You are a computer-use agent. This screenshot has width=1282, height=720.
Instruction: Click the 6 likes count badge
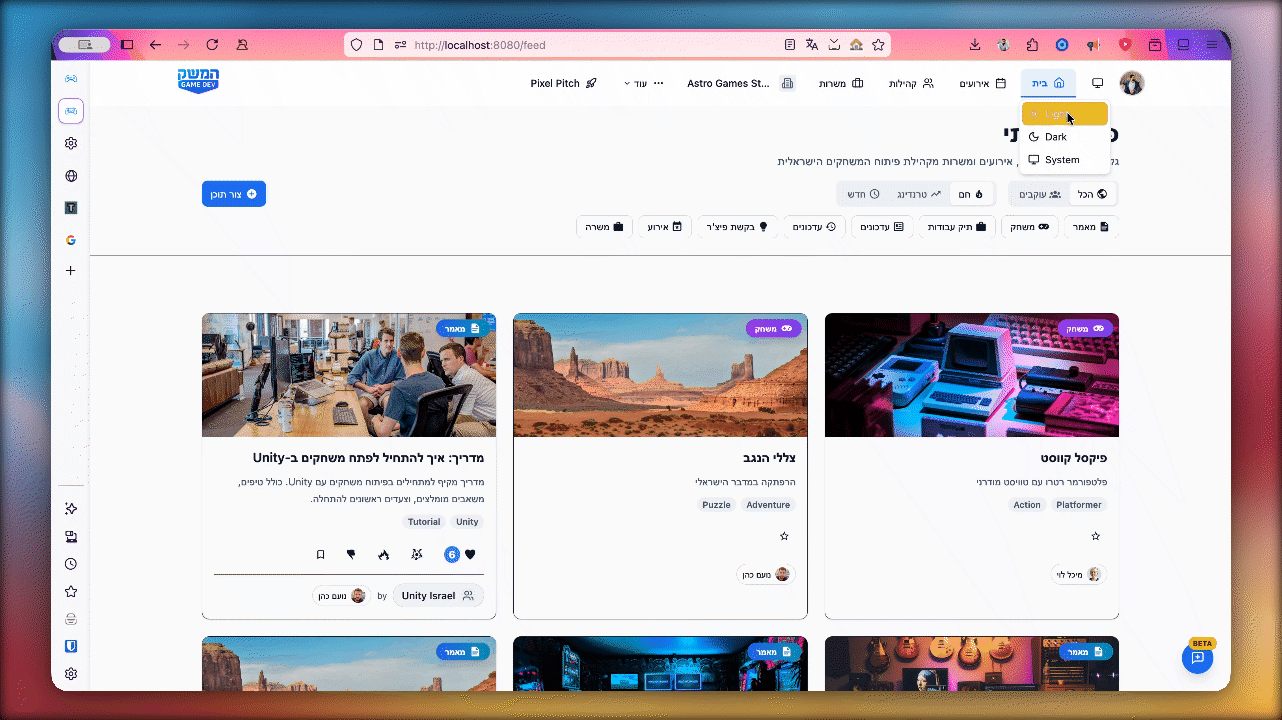452,554
